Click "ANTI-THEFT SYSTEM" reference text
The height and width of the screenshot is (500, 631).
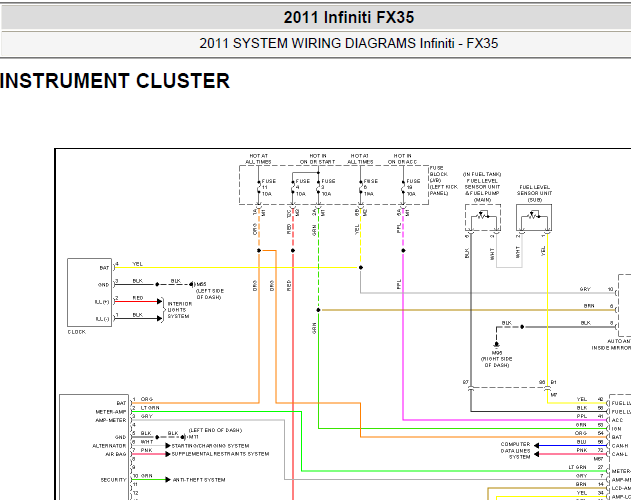coord(199,479)
